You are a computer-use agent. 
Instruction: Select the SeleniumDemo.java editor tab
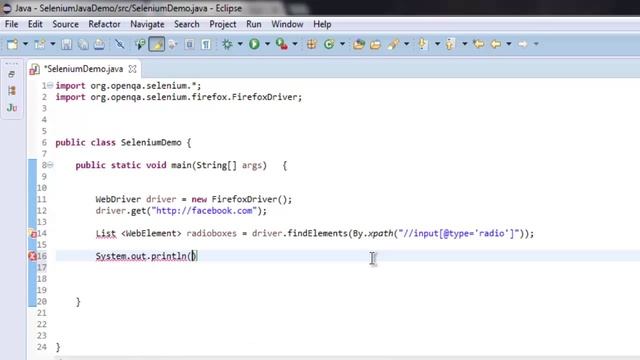coord(83,69)
